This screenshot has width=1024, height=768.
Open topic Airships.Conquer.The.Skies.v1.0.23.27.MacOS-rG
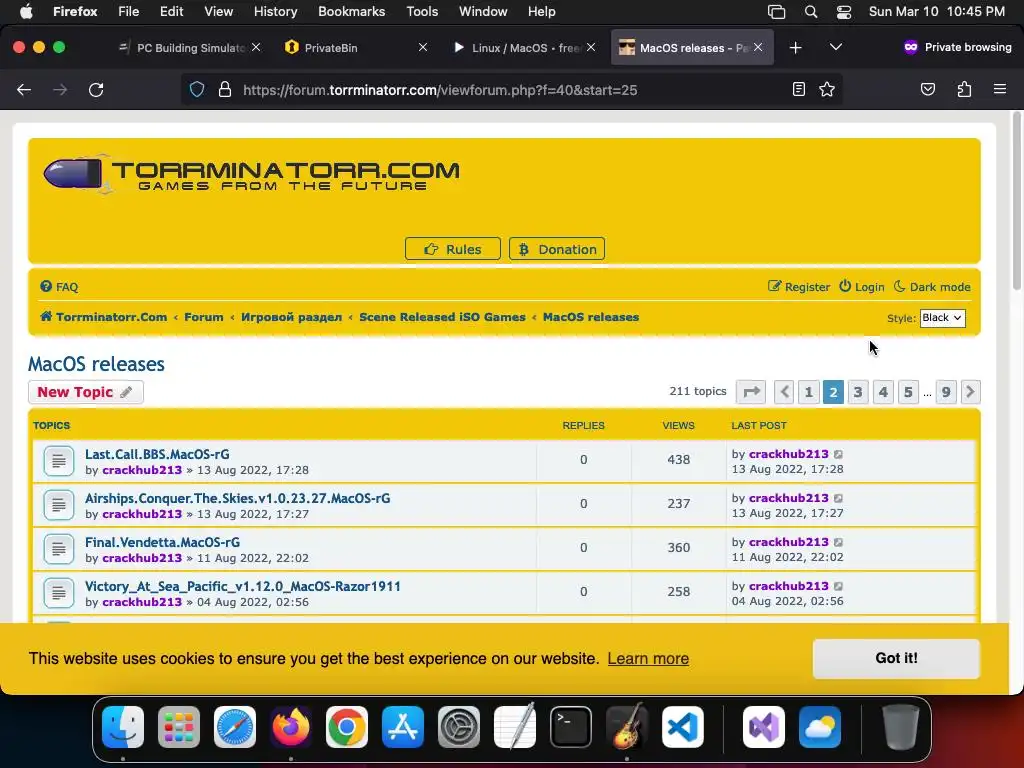[238, 498]
